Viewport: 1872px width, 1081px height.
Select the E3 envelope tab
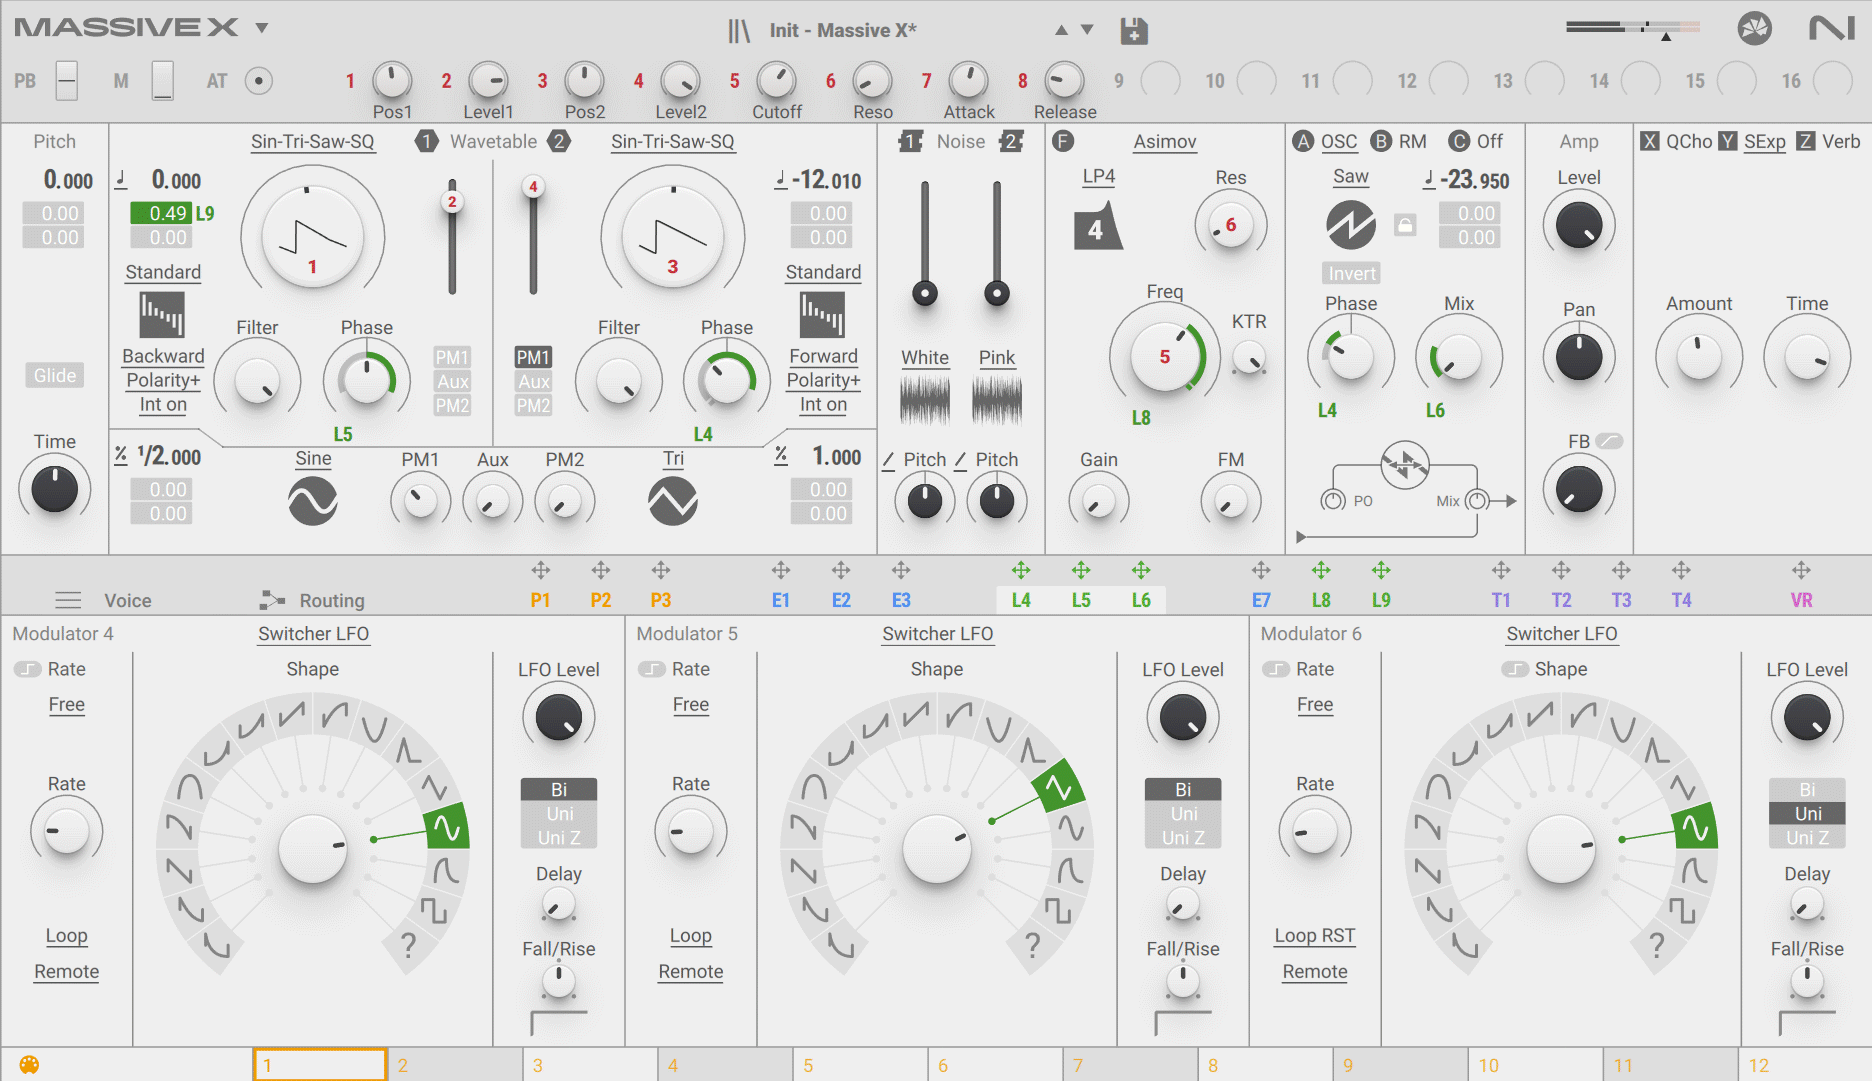pos(901,600)
